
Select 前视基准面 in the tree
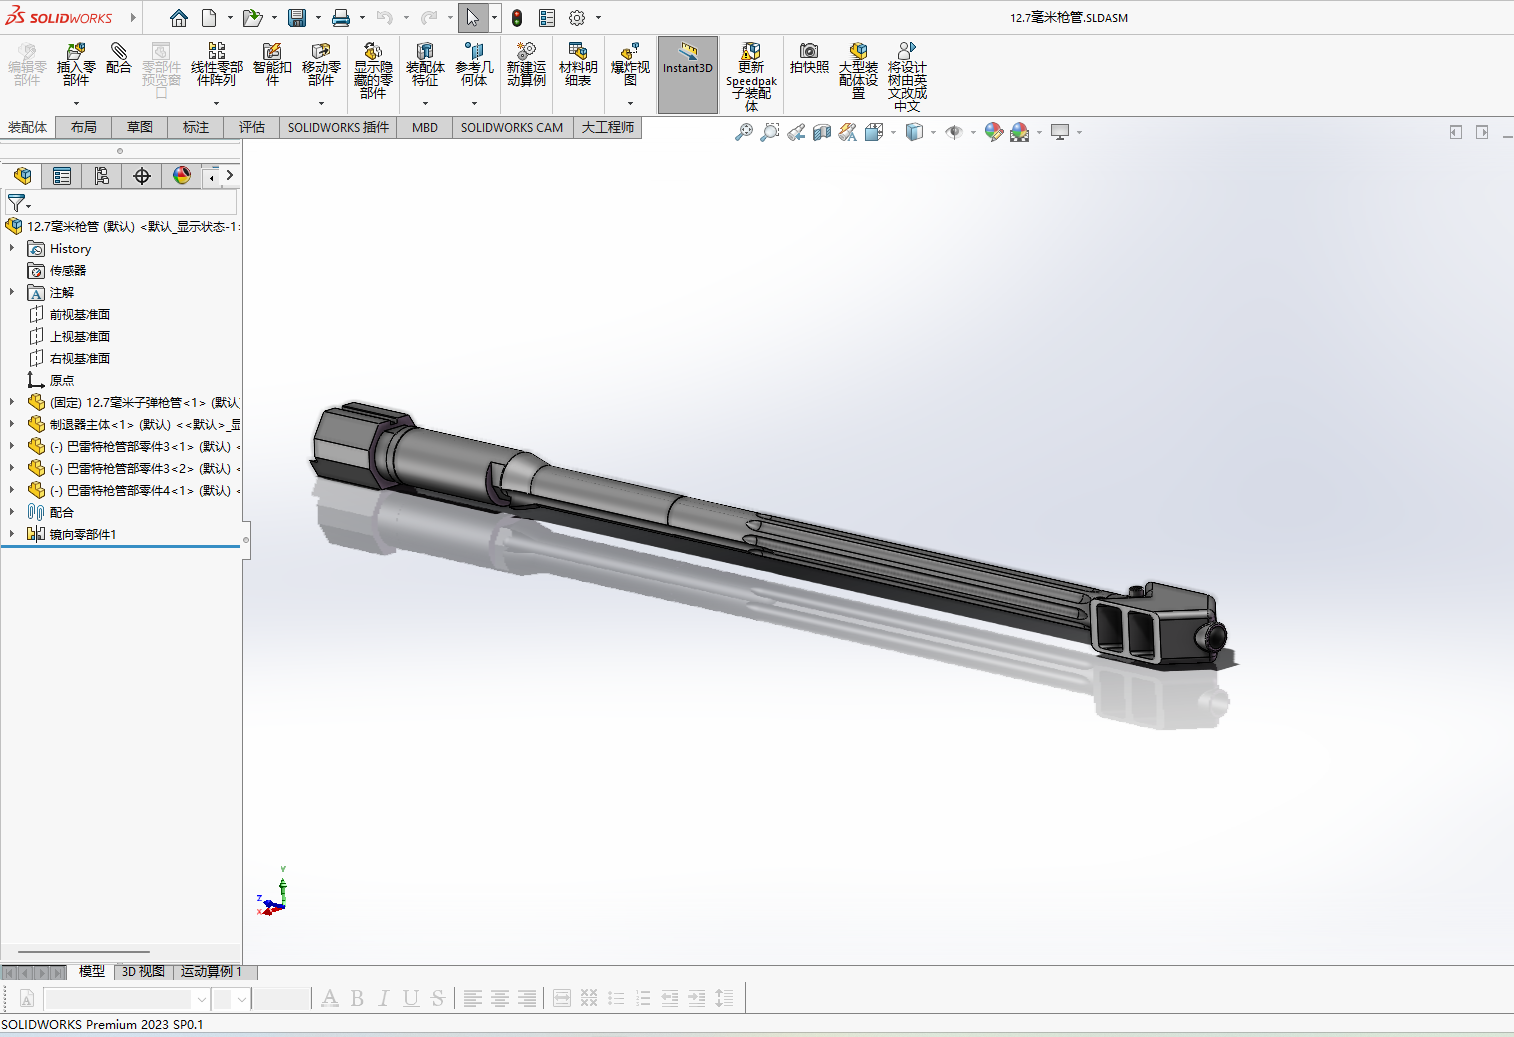(80, 314)
